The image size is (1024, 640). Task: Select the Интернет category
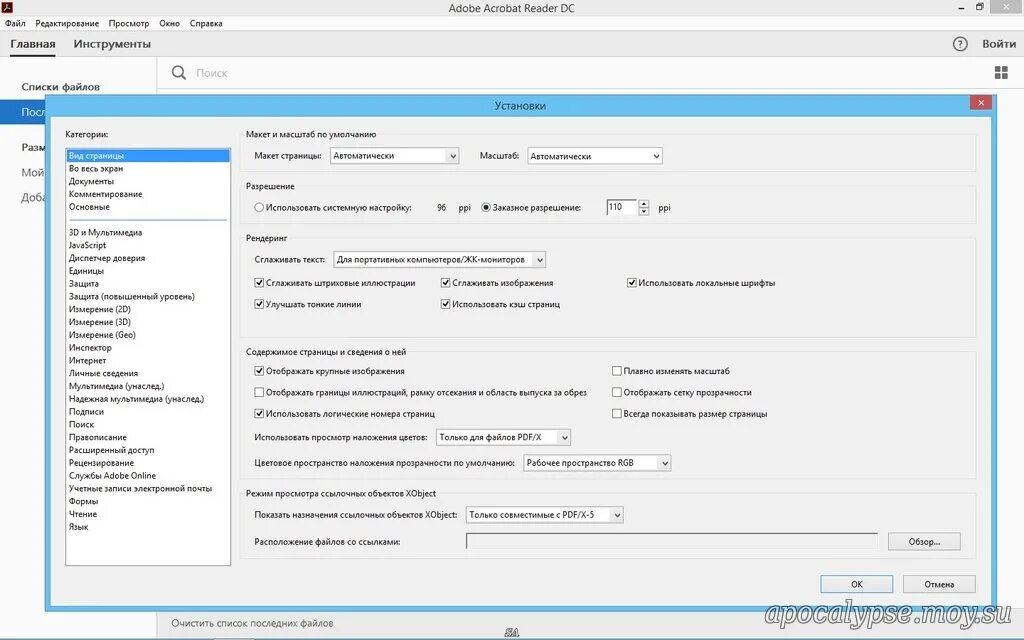[x=88, y=360]
